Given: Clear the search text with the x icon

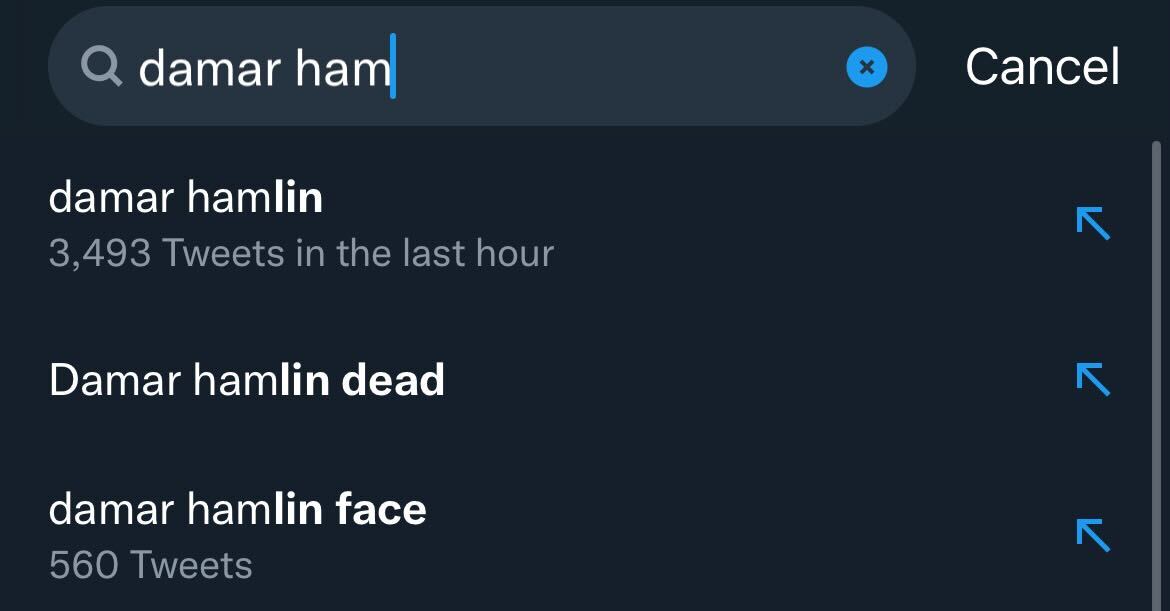Looking at the screenshot, I should (x=867, y=68).
